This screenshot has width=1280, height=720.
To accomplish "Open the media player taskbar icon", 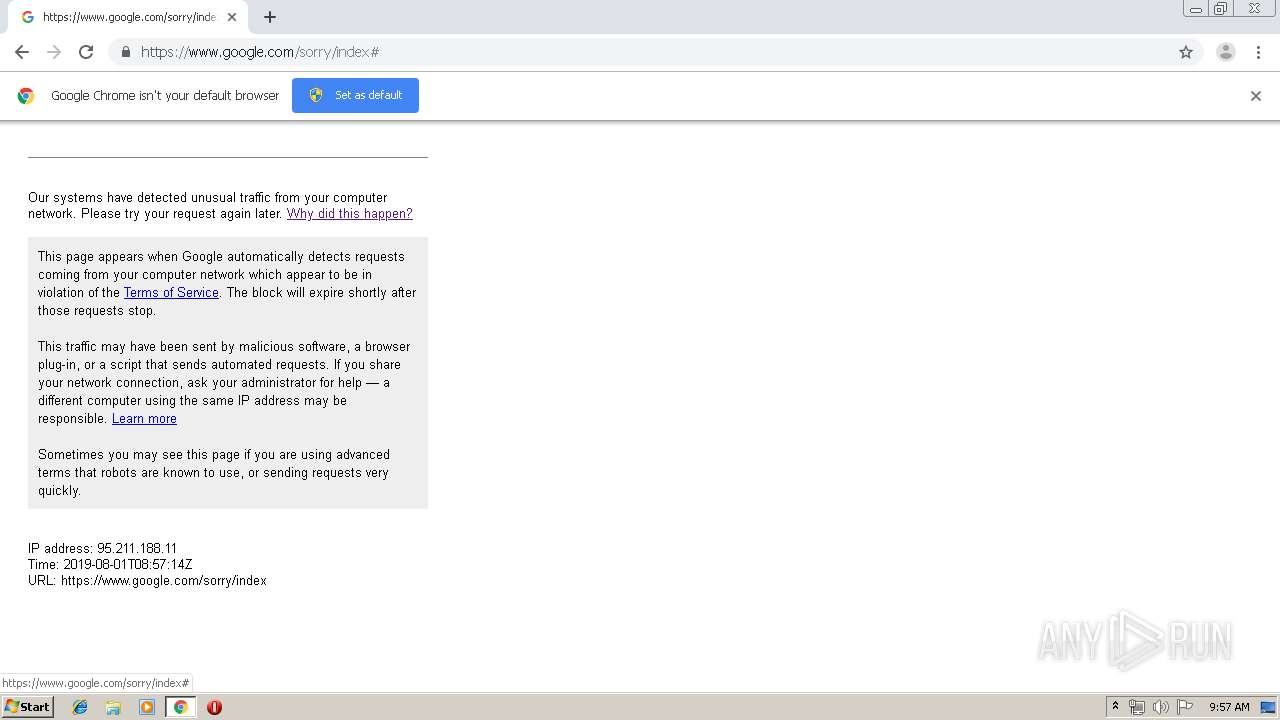I will (147, 707).
